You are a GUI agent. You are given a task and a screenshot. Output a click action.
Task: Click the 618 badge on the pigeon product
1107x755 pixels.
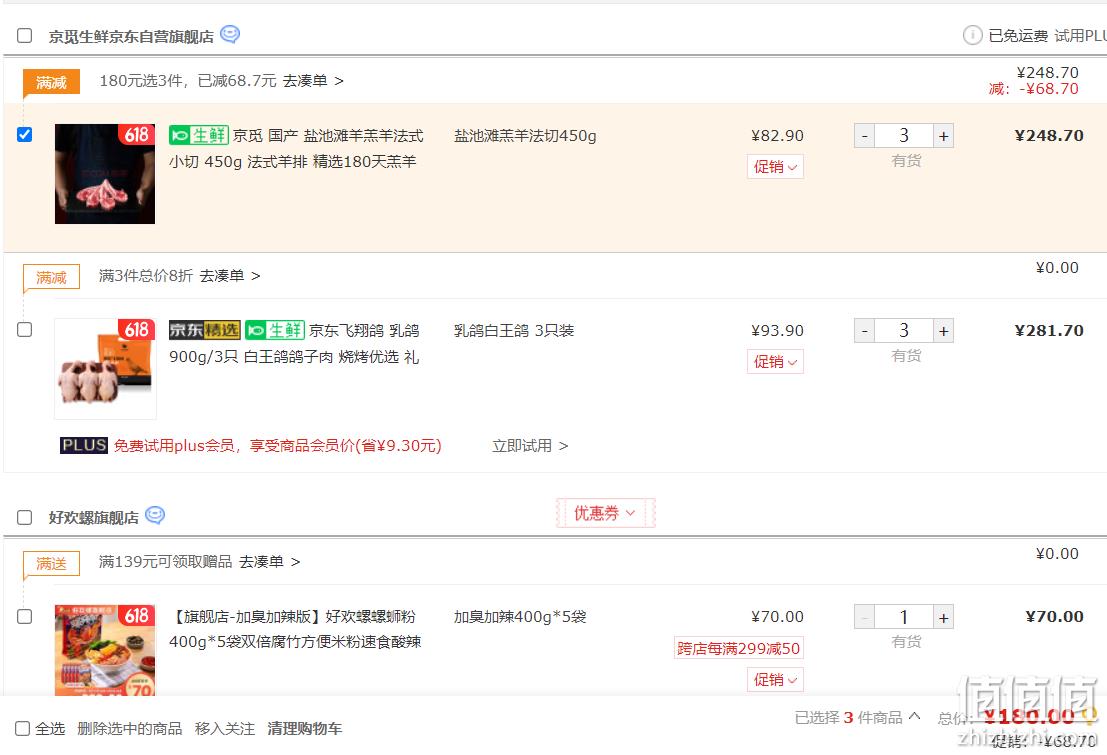pyautogui.click(x=136, y=329)
